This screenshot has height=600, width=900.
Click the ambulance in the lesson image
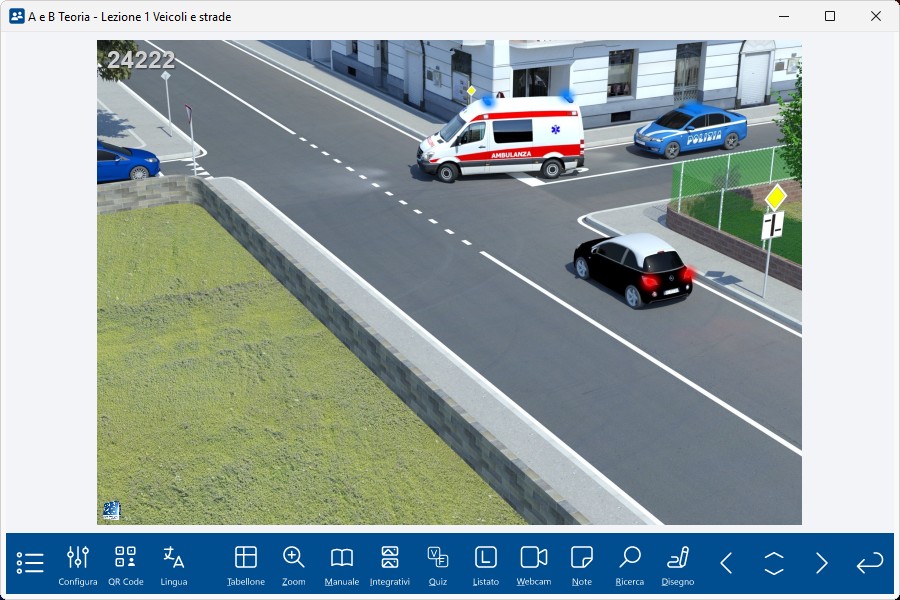pyautogui.click(x=500, y=138)
